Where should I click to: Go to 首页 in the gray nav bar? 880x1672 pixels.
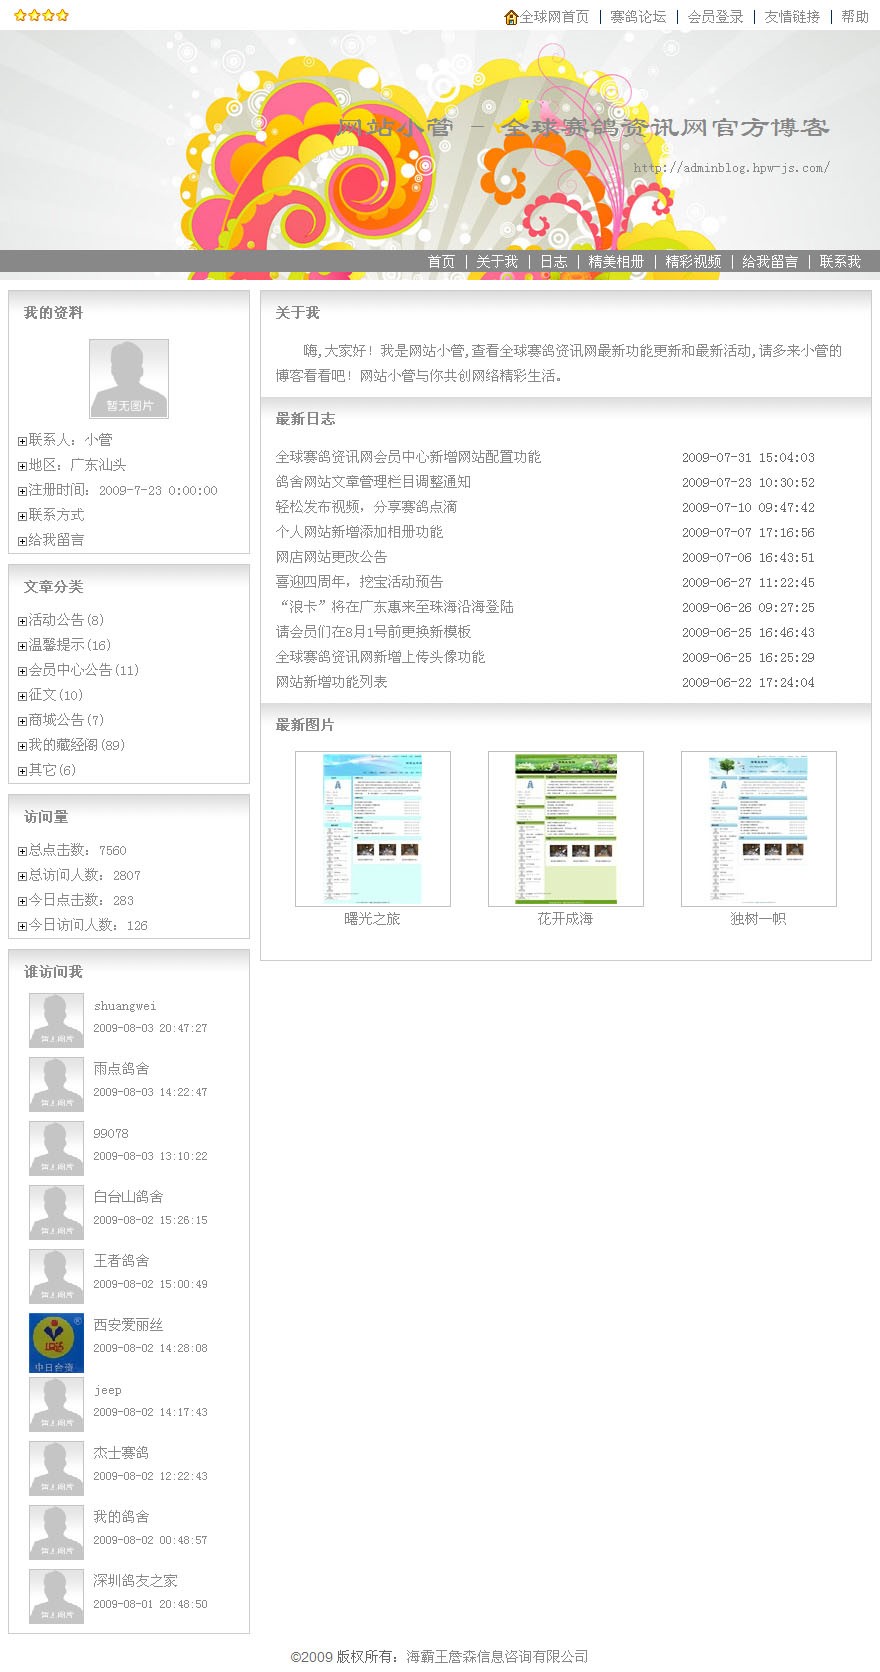[x=441, y=262]
